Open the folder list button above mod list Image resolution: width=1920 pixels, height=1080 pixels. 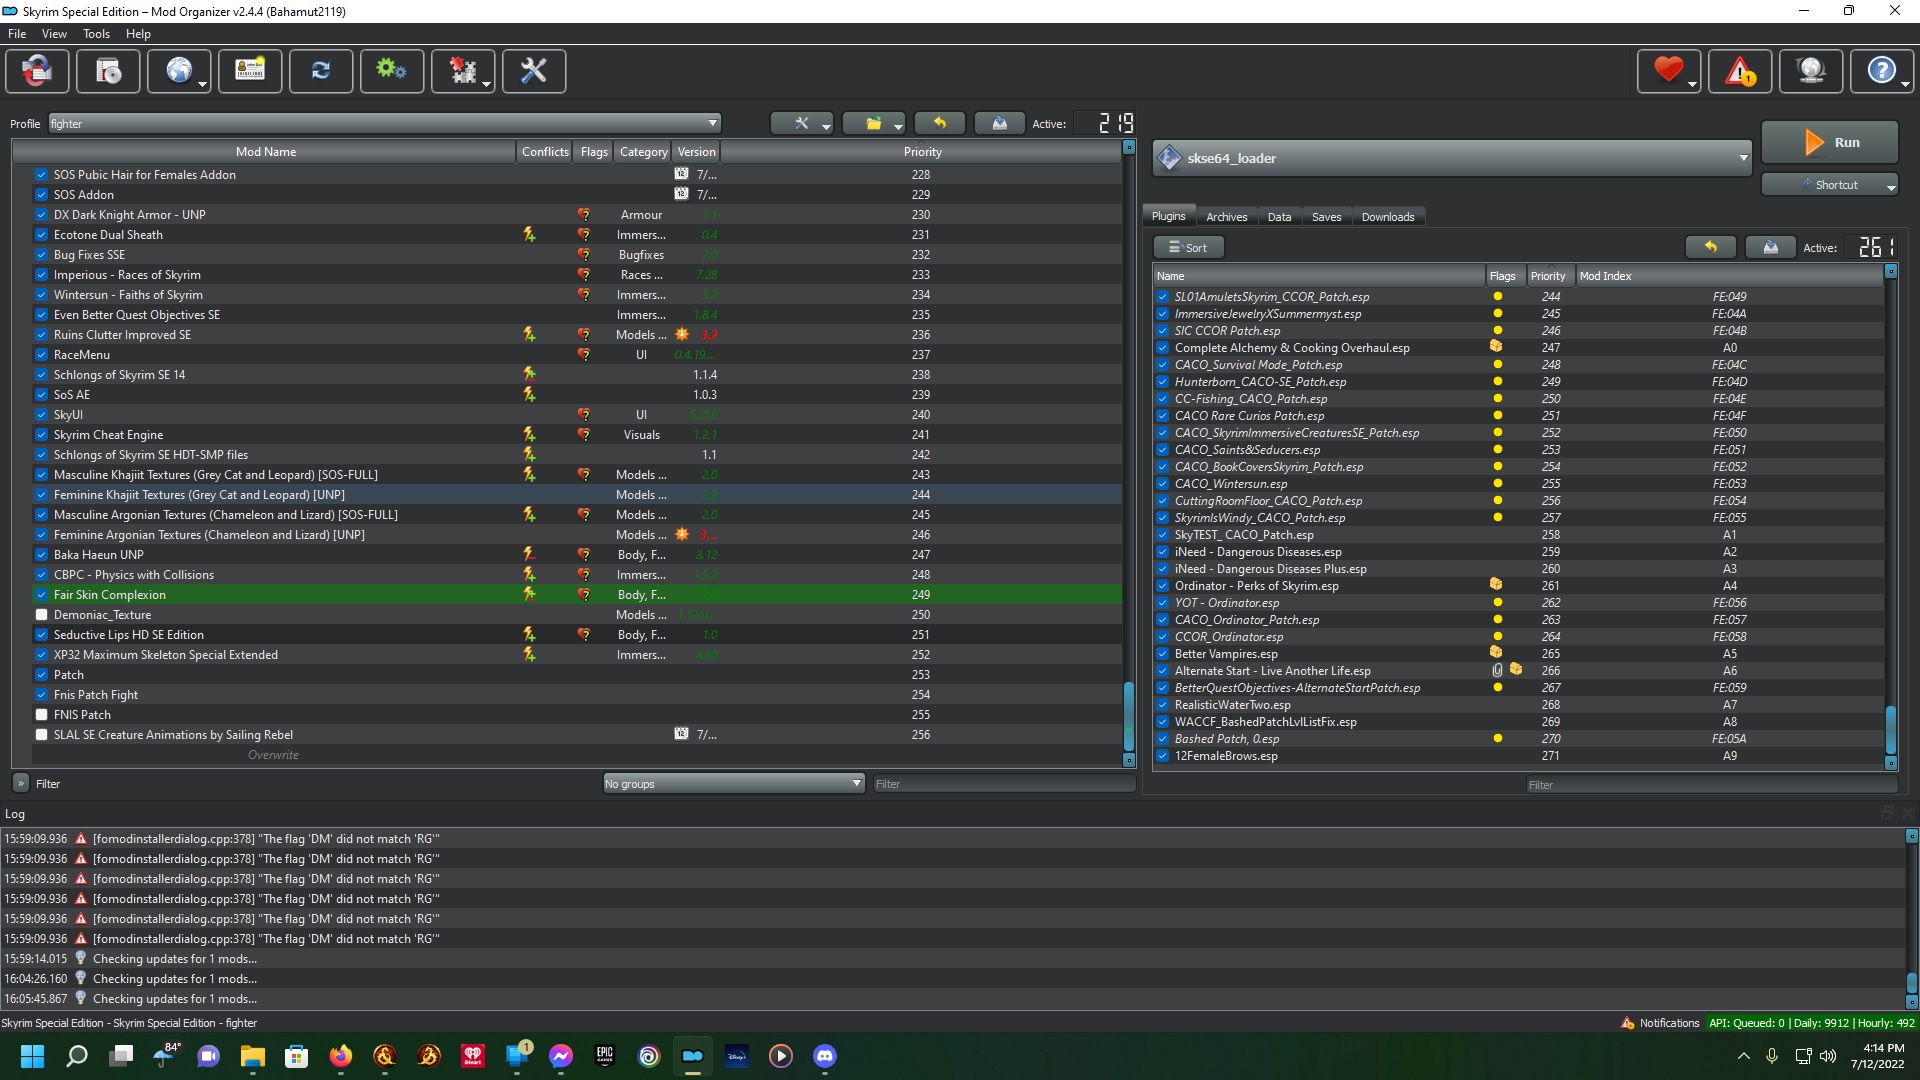[x=873, y=123]
